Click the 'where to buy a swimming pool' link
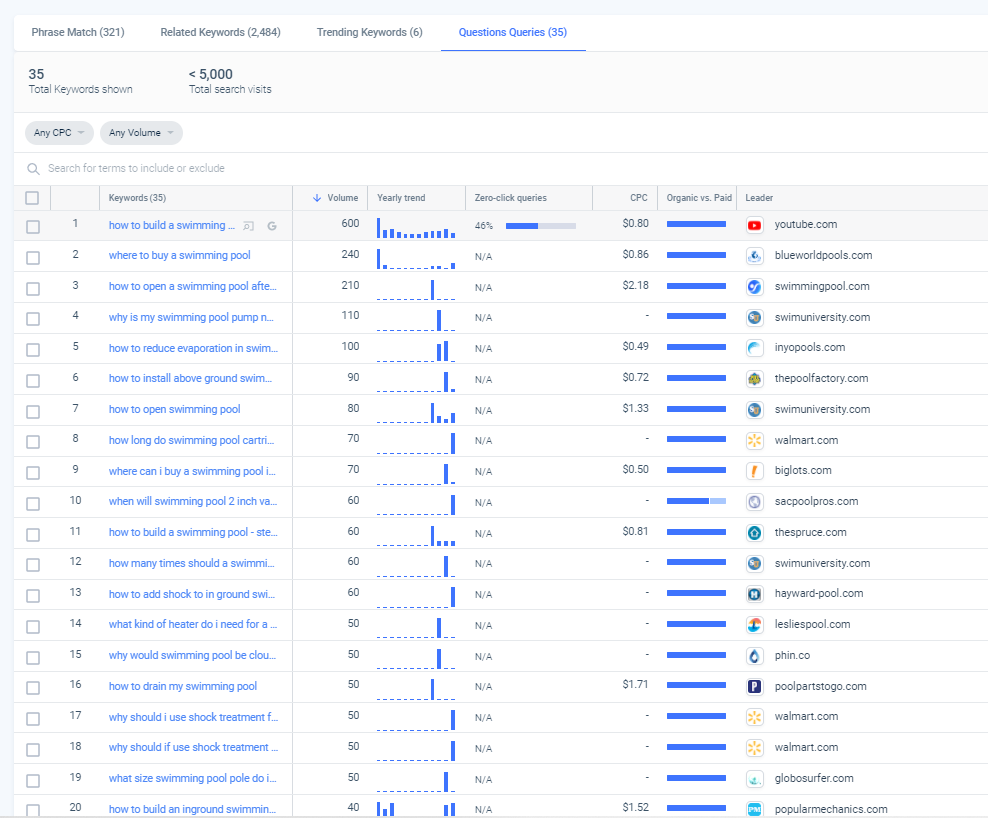The width and height of the screenshot is (988, 818). [x=180, y=255]
